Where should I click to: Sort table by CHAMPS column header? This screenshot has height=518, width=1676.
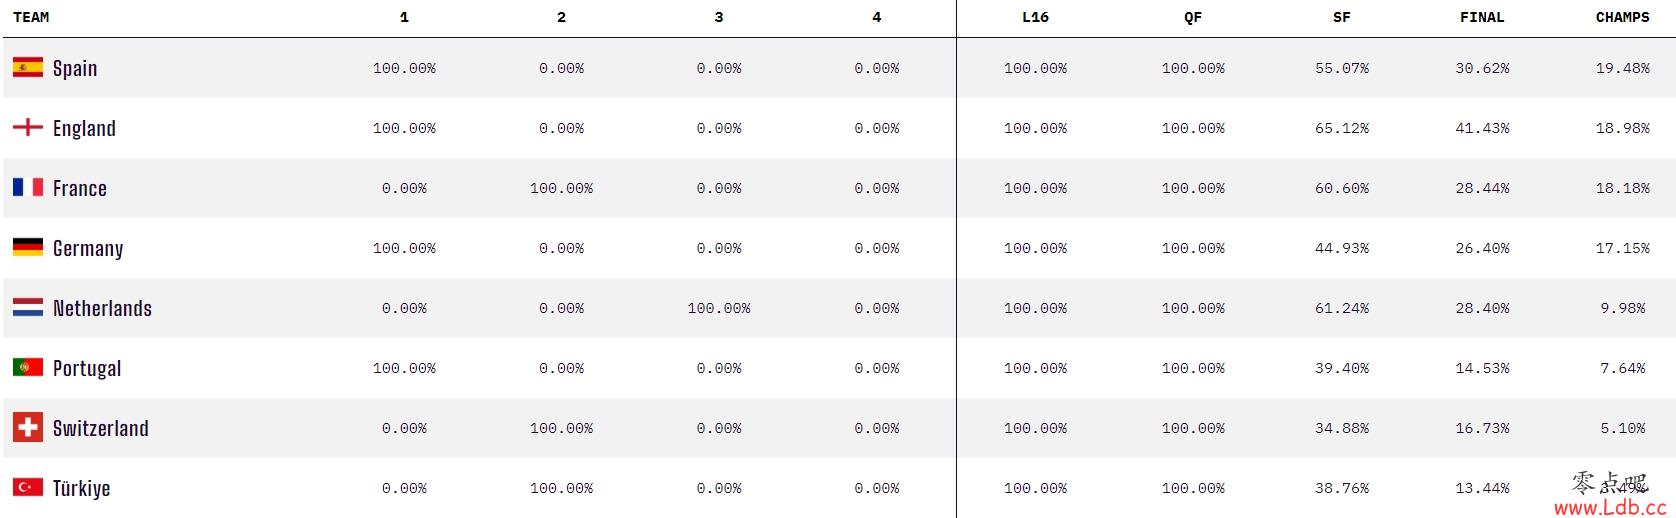(x=1622, y=17)
